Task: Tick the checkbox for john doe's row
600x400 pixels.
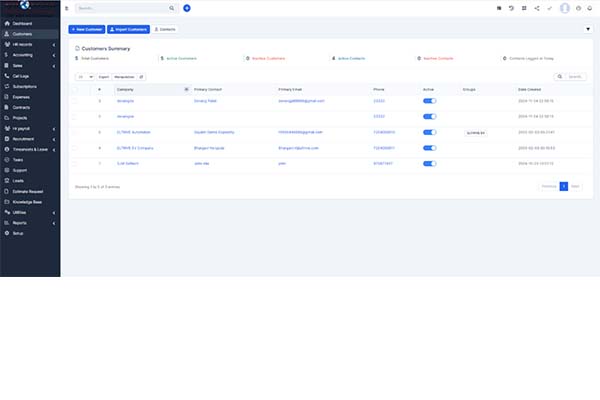Action: click(75, 163)
